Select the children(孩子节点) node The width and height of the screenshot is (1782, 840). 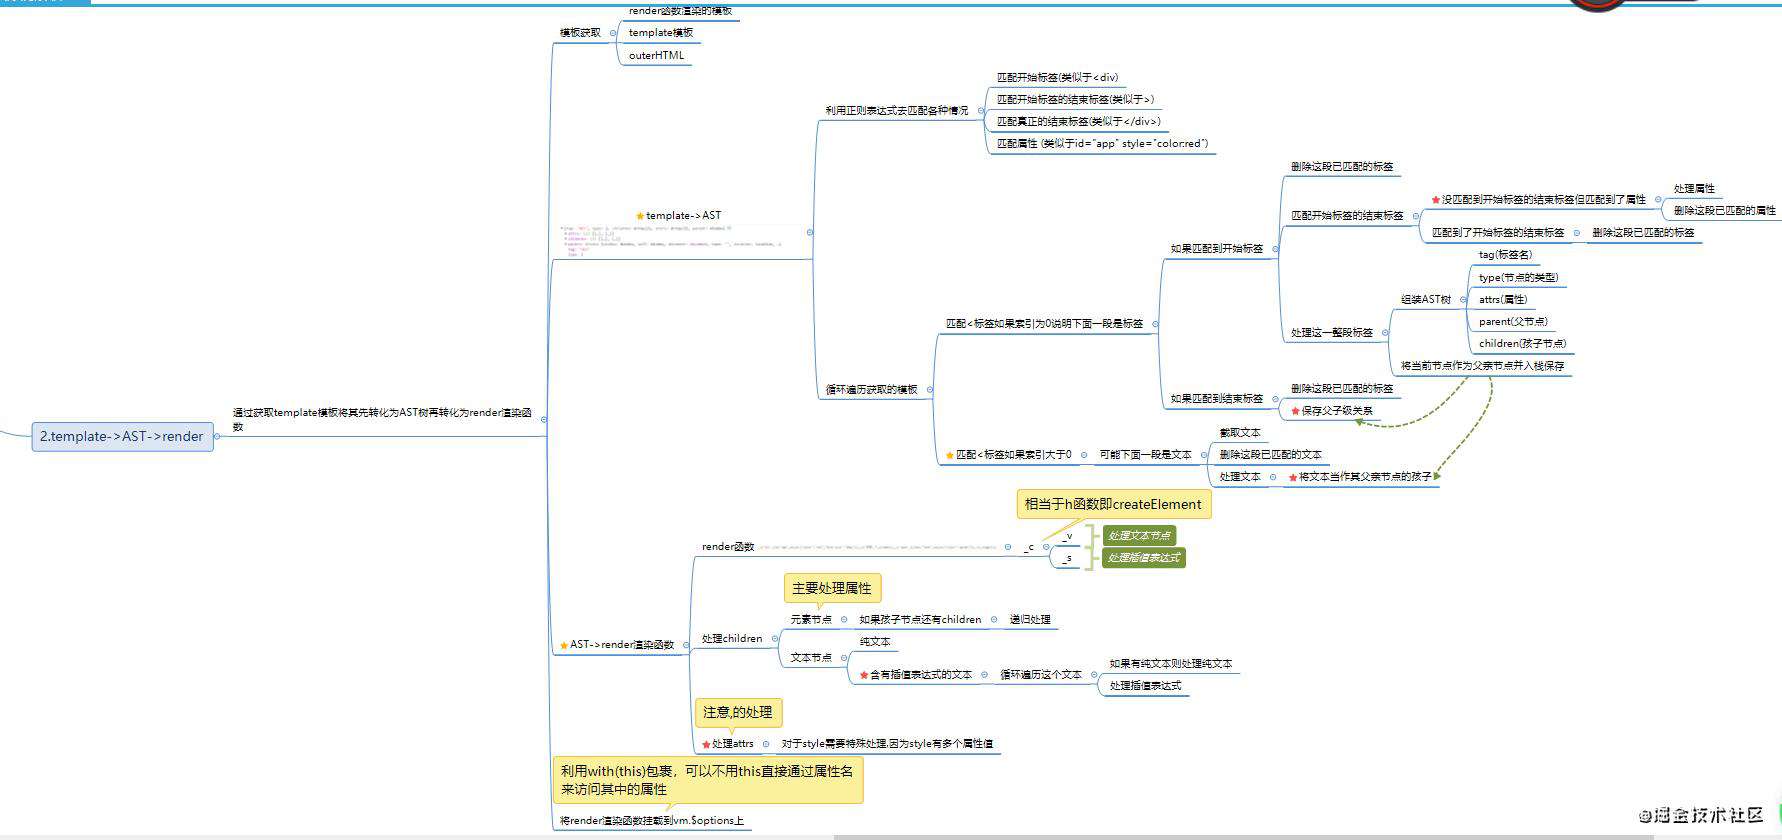click(x=1522, y=344)
